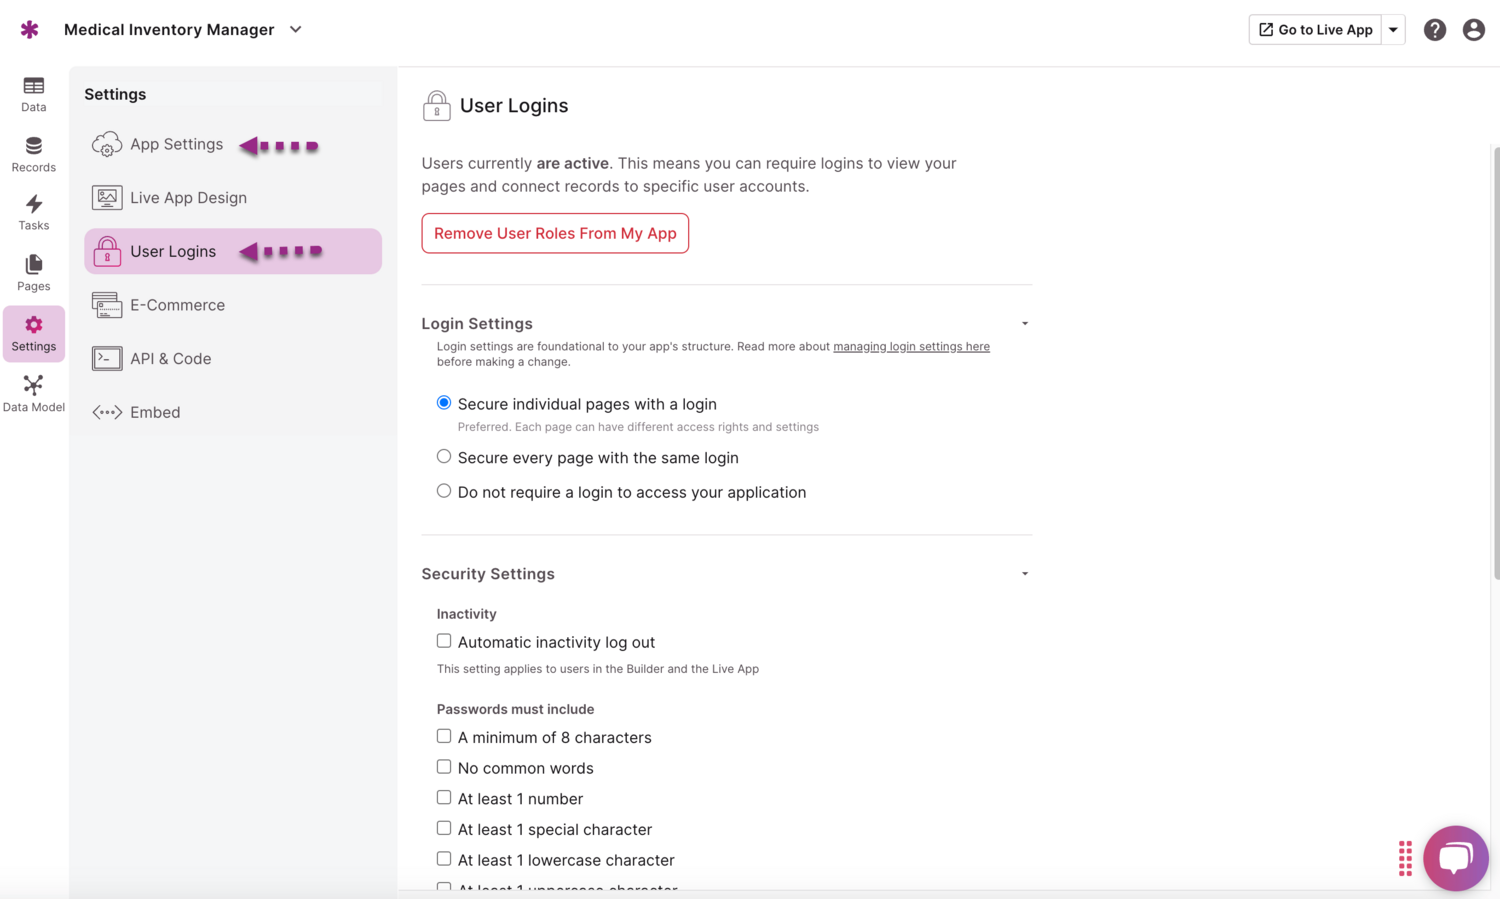Follow the 'managing login settings here' link
The height and width of the screenshot is (899, 1500).
(x=911, y=347)
